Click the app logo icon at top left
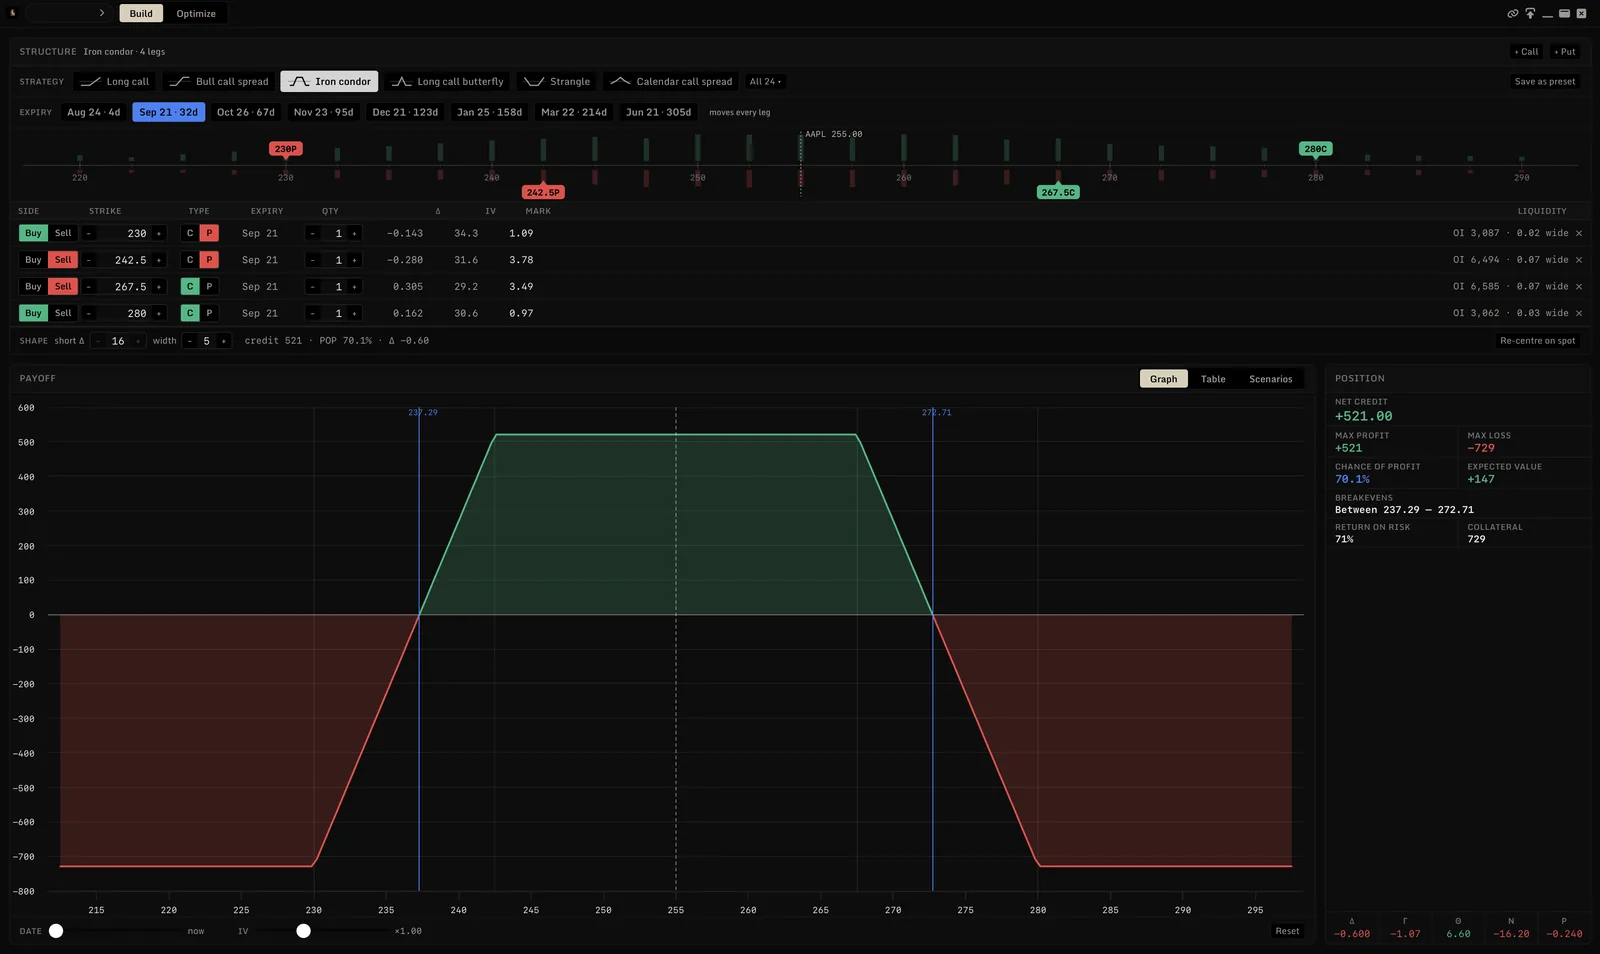The image size is (1600, 954). click(x=13, y=13)
